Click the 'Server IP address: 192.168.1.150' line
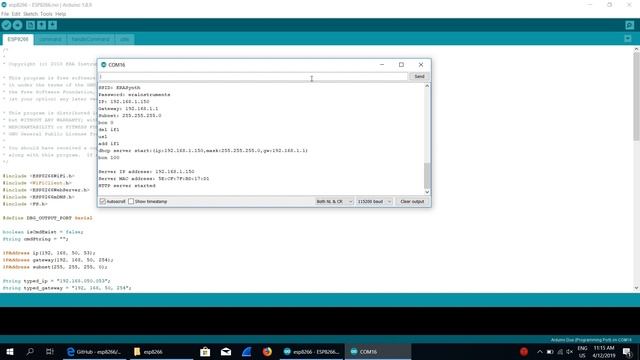 [147, 172]
